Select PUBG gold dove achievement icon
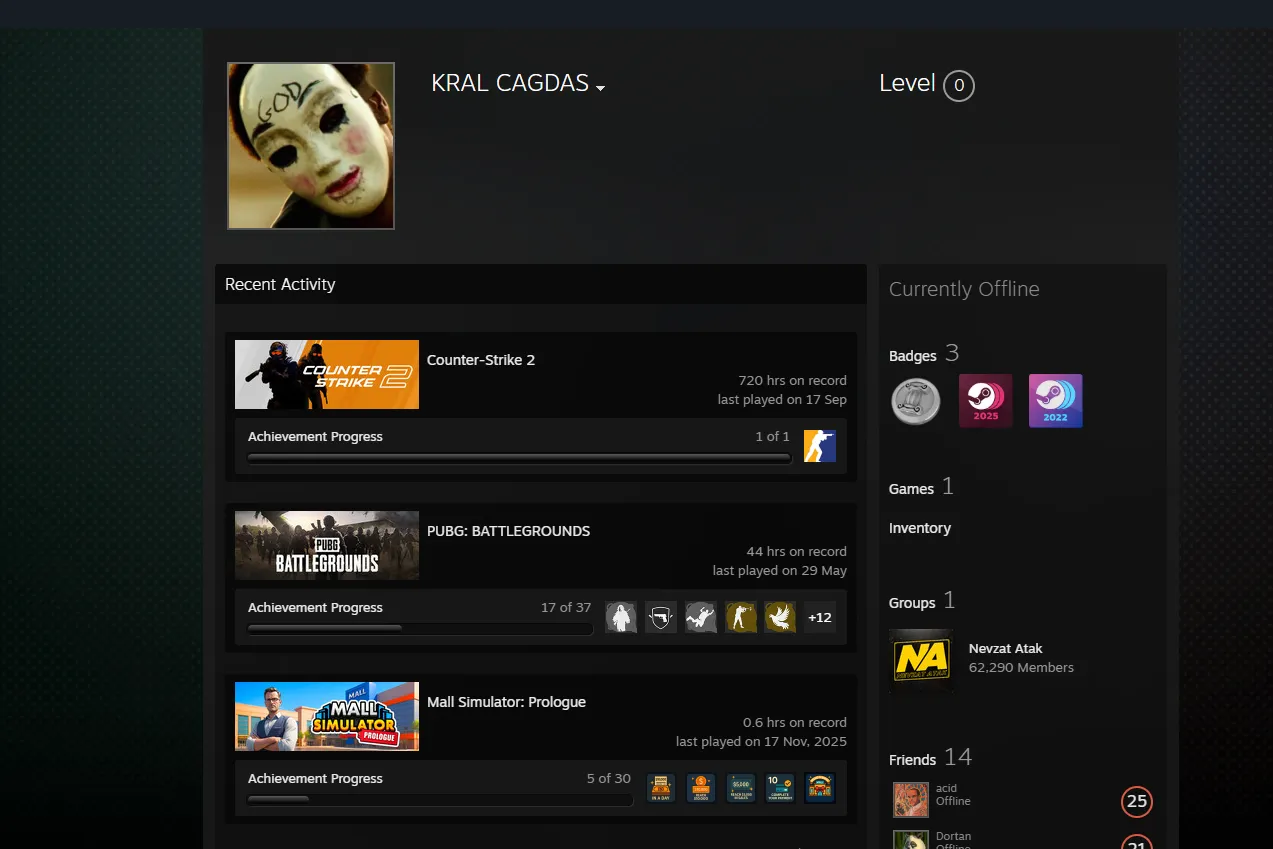The width and height of the screenshot is (1273, 849). (780, 617)
